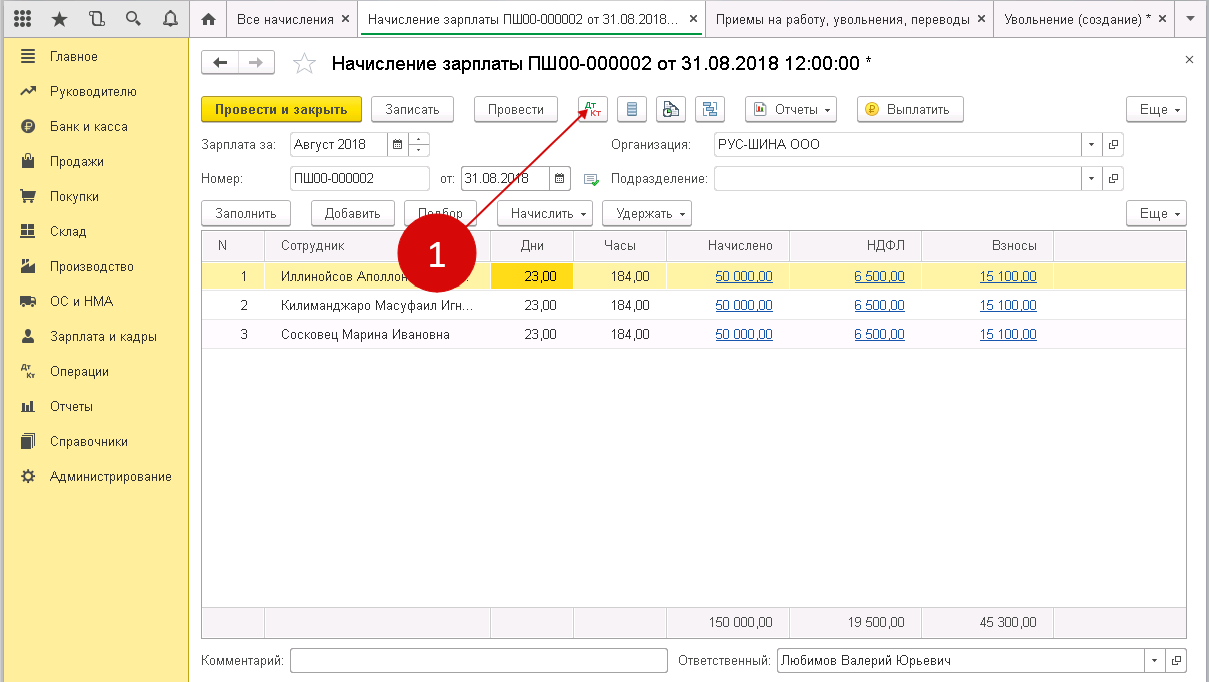The image size is (1209, 682).
Task: Go to the home page icon
Action: [x=208, y=19]
